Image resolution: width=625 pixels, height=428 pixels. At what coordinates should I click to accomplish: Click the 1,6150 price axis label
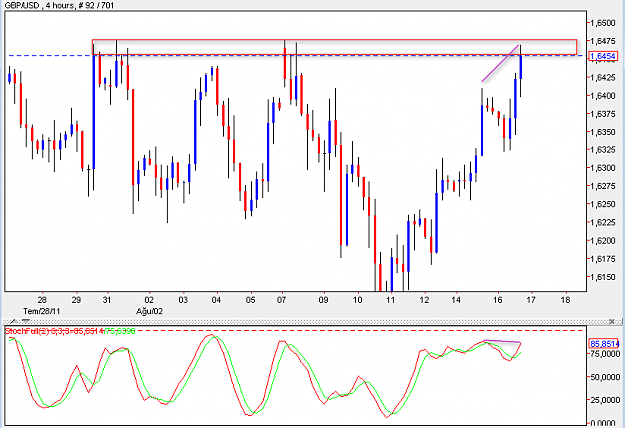click(x=604, y=277)
